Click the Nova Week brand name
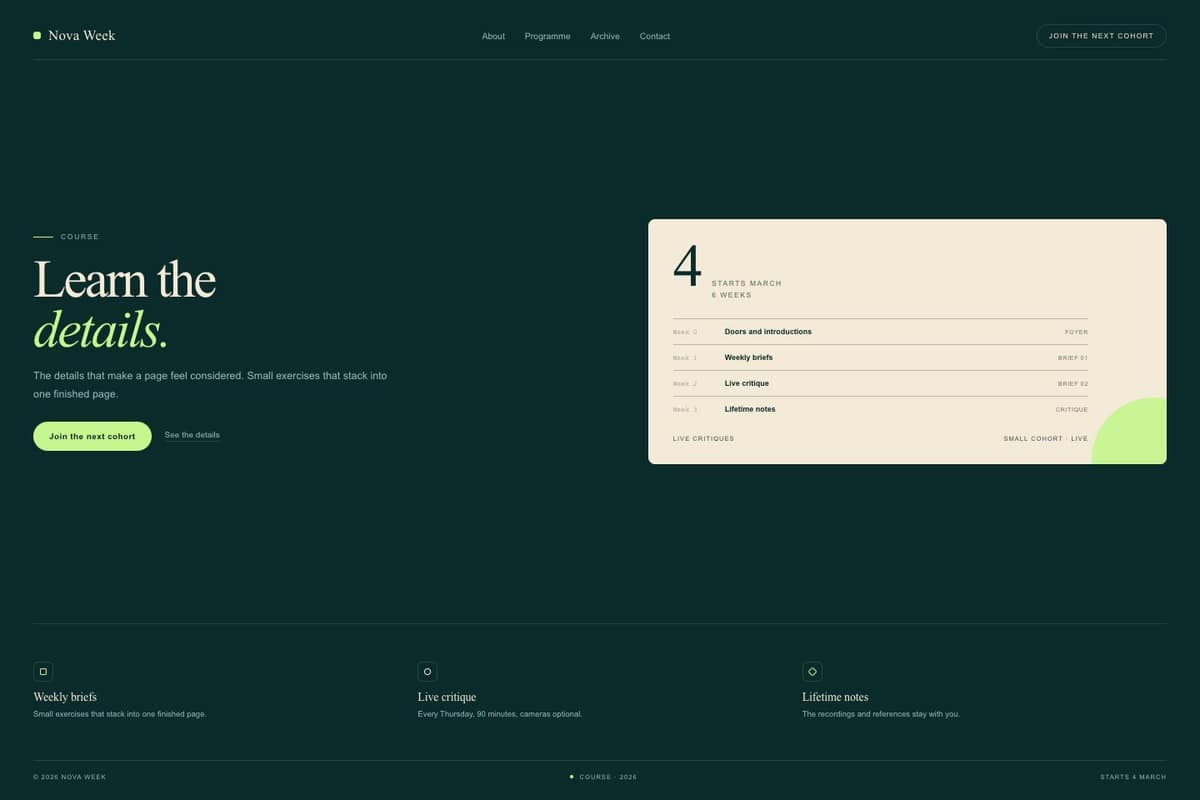The width and height of the screenshot is (1200, 800). click(x=82, y=35)
